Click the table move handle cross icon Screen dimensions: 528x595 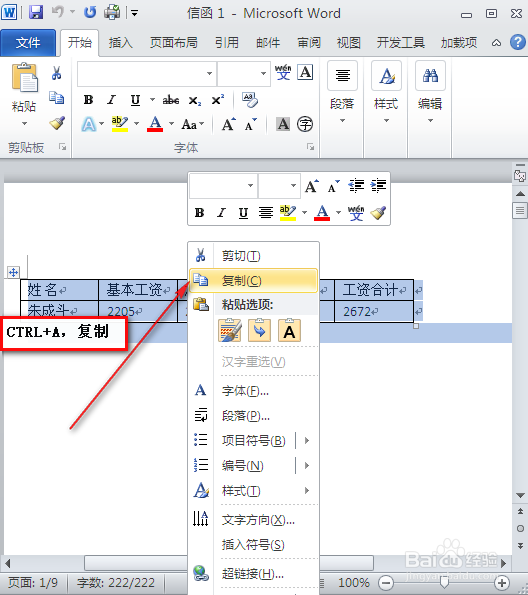[x=13, y=272]
